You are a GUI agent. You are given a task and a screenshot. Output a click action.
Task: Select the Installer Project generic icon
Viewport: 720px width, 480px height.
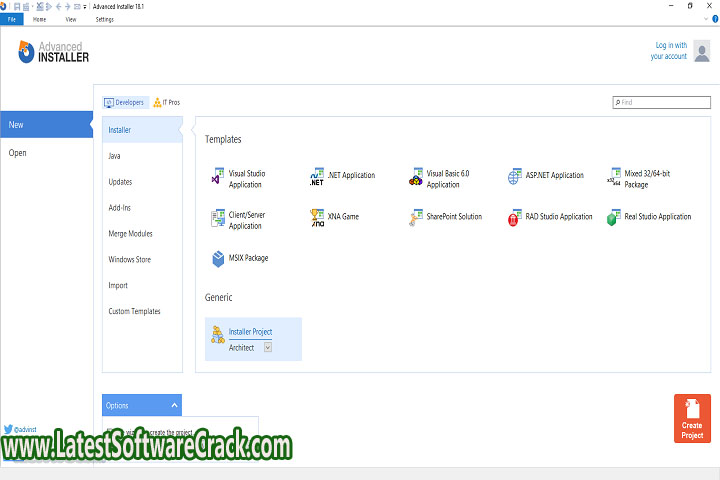tap(218, 335)
